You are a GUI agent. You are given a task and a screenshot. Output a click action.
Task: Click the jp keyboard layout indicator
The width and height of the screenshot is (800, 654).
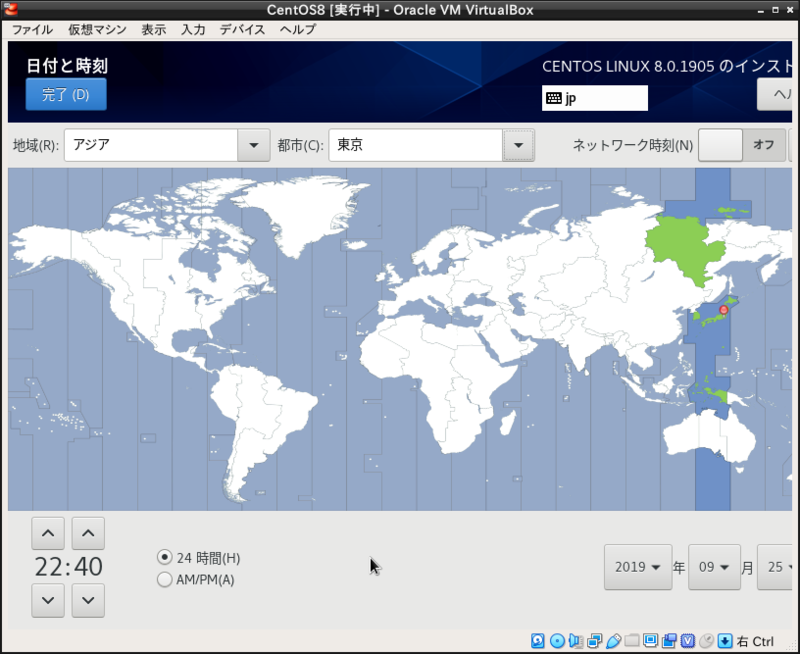tap(595, 98)
